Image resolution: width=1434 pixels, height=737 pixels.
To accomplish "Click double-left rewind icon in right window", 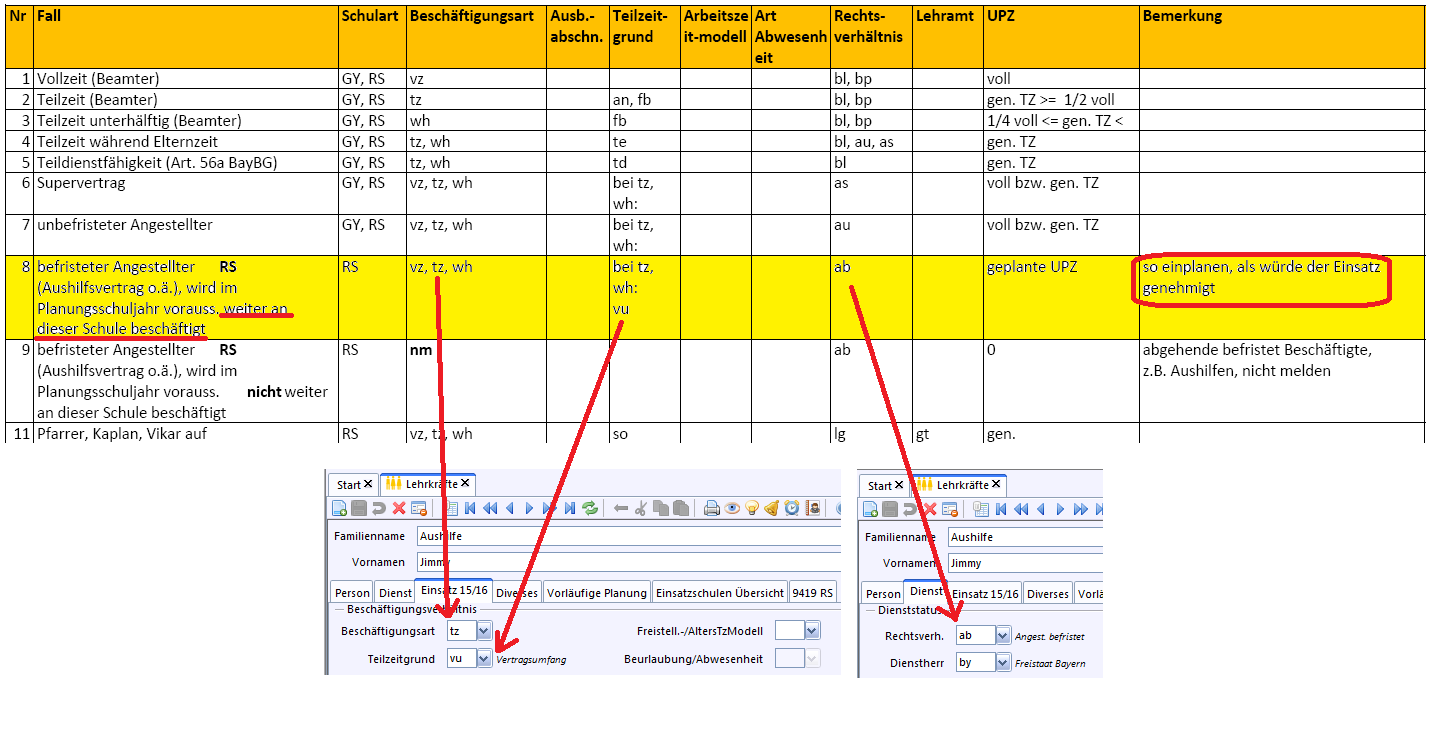I will (1021, 509).
